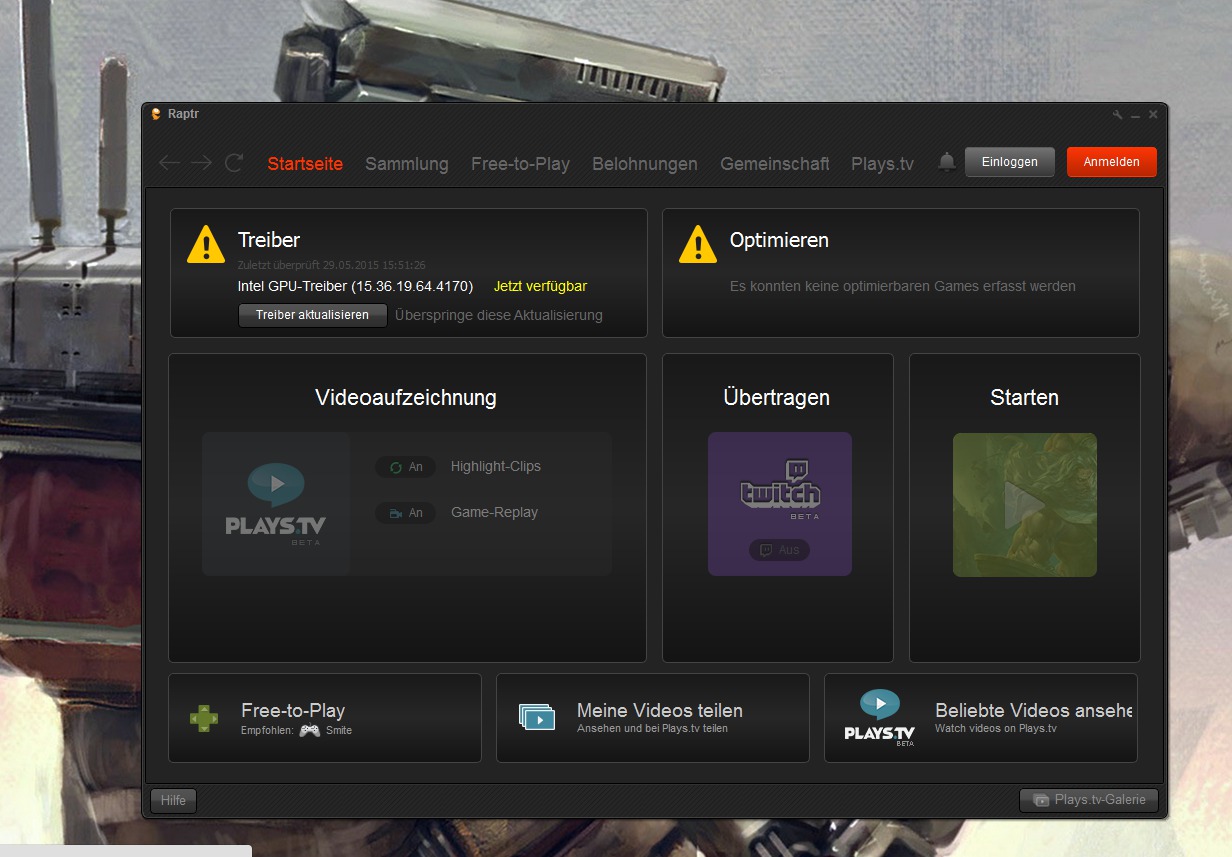The image size is (1232, 857).
Task: Click 'Ansehen und bei Plays.tv teilen' text
Action: click(x=652, y=729)
